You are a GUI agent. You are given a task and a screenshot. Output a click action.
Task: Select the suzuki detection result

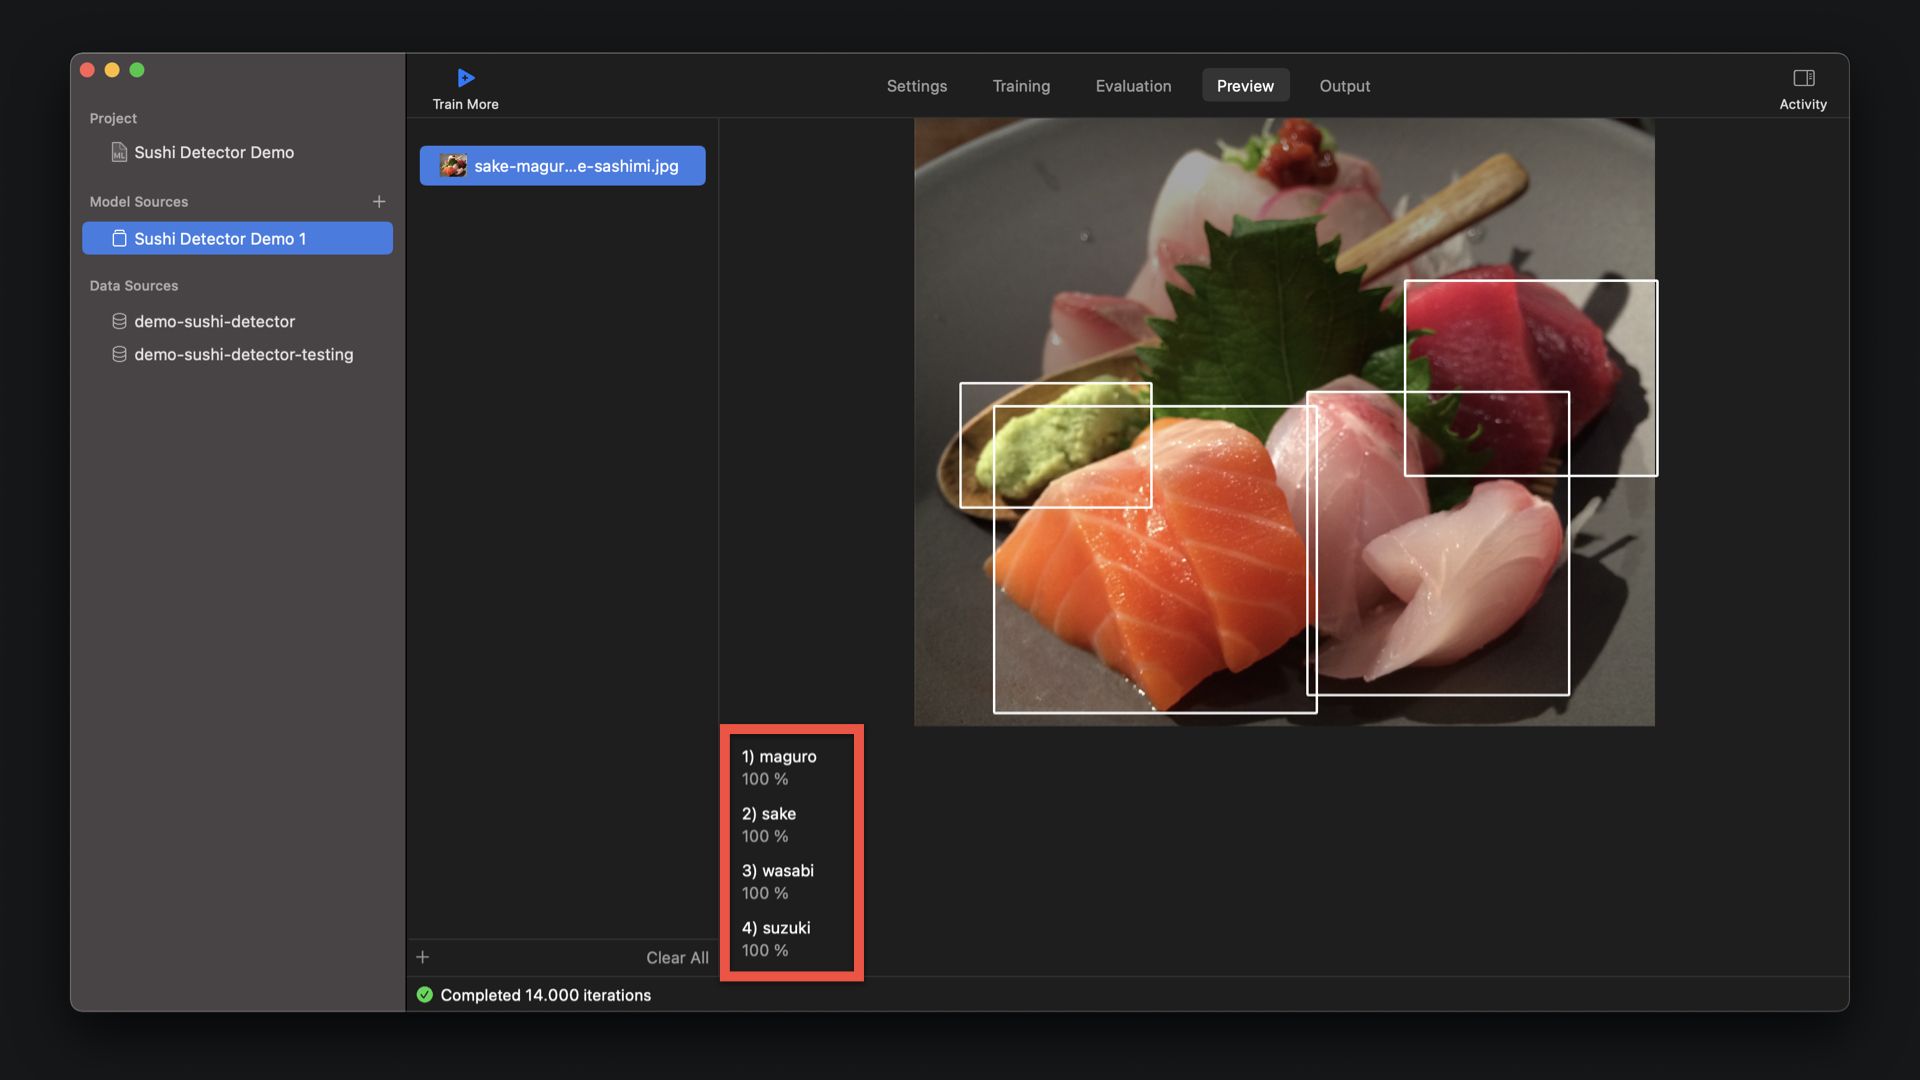coord(776,938)
